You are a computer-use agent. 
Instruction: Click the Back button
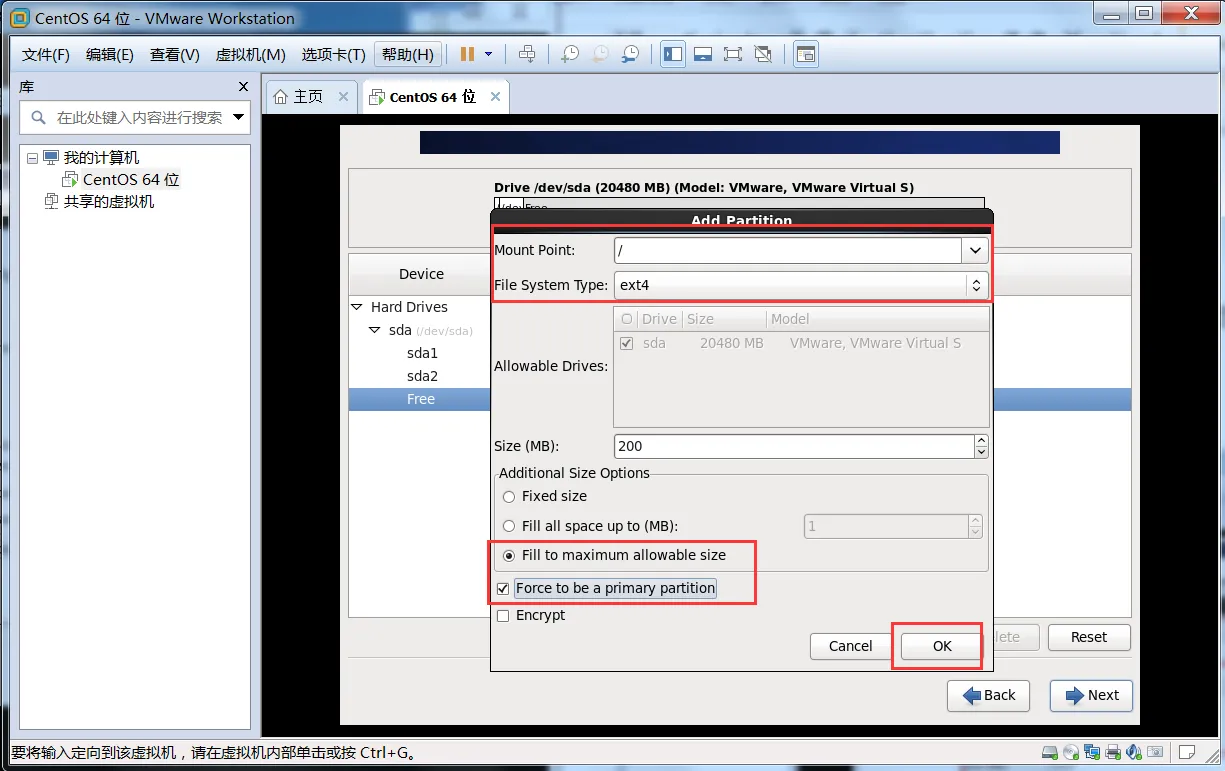pyautogui.click(x=988, y=695)
